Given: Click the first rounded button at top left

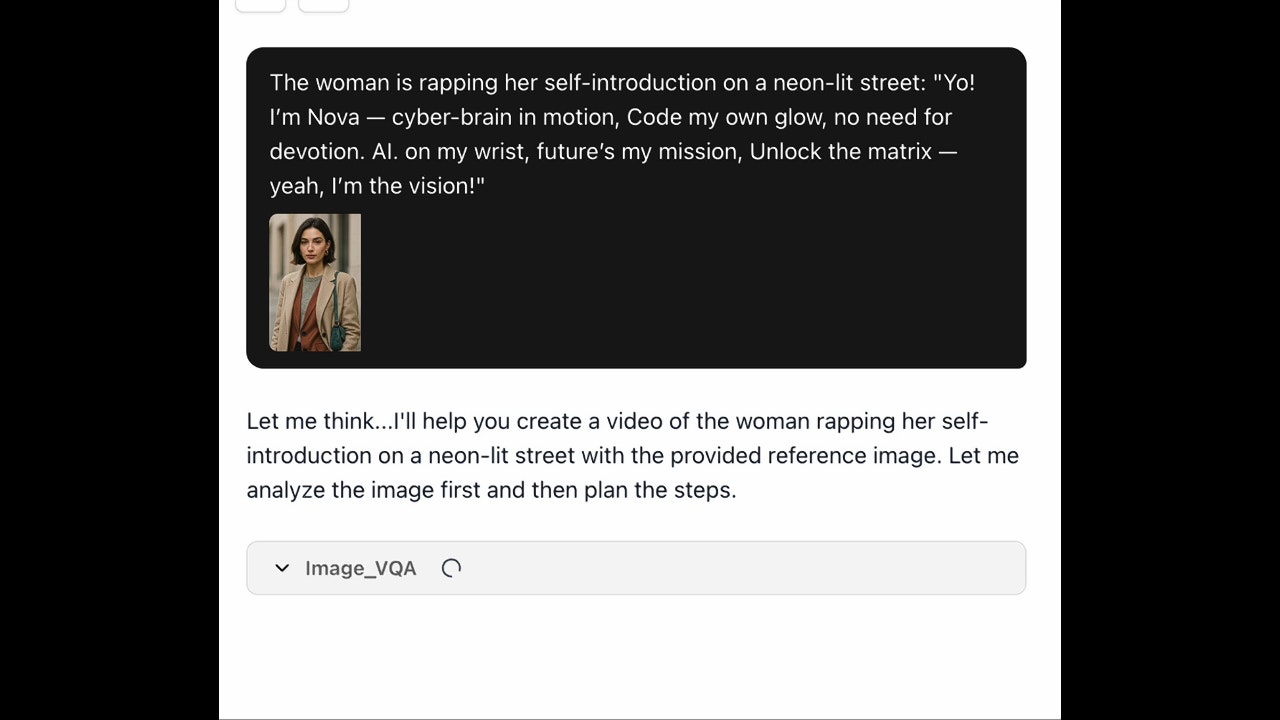Looking at the screenshot, I should tap(260, 4).
